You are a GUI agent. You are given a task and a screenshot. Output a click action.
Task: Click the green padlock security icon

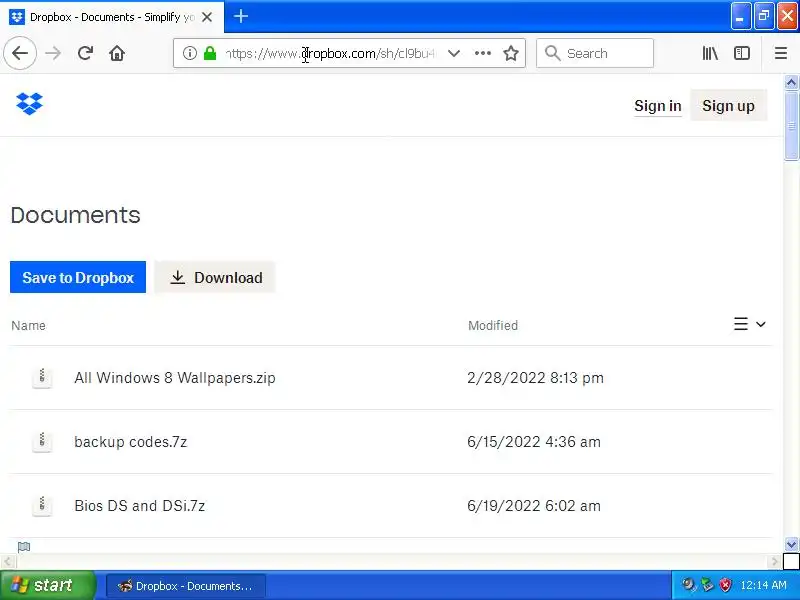(x=210, y=53)
